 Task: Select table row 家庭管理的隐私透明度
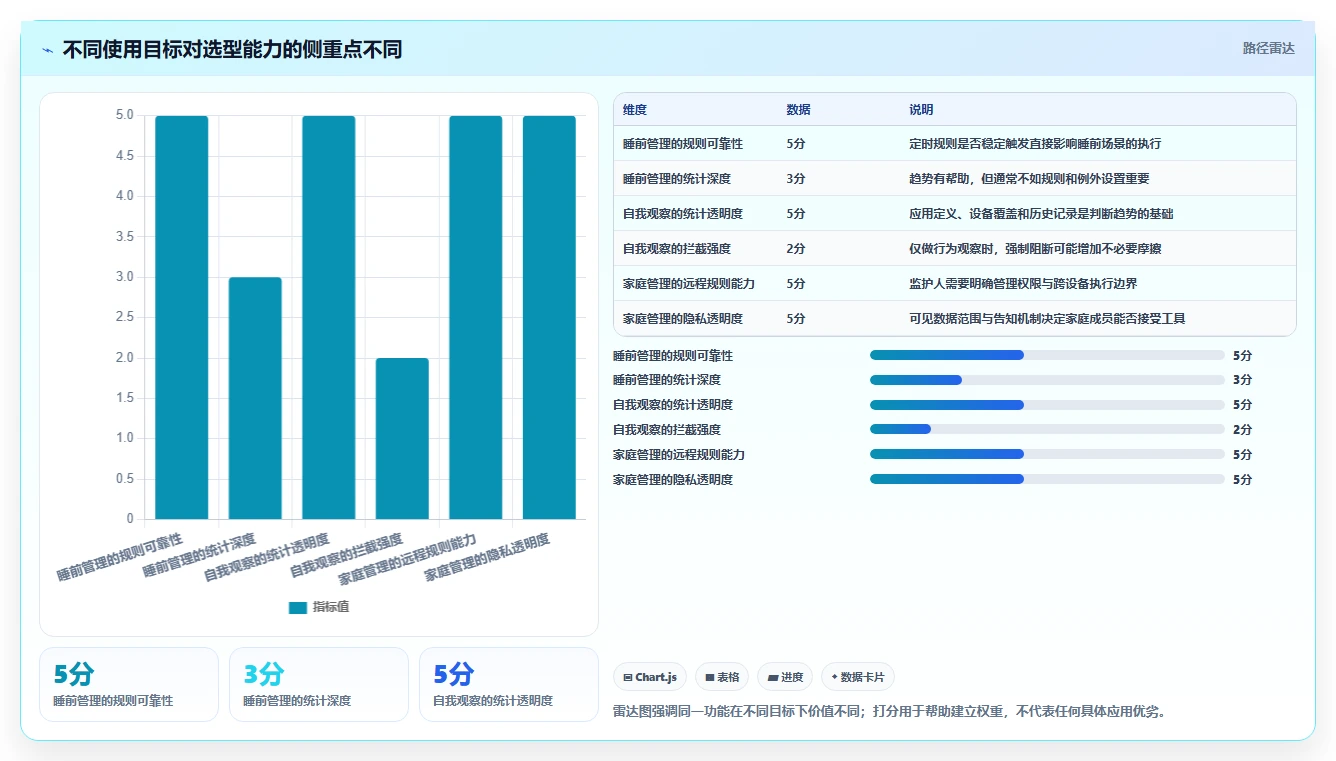click(954, 319)
